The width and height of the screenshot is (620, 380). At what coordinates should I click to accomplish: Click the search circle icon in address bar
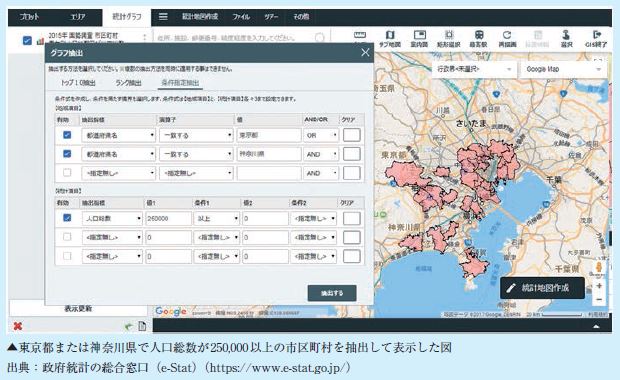pyautogui.click(x=319, y=38)
